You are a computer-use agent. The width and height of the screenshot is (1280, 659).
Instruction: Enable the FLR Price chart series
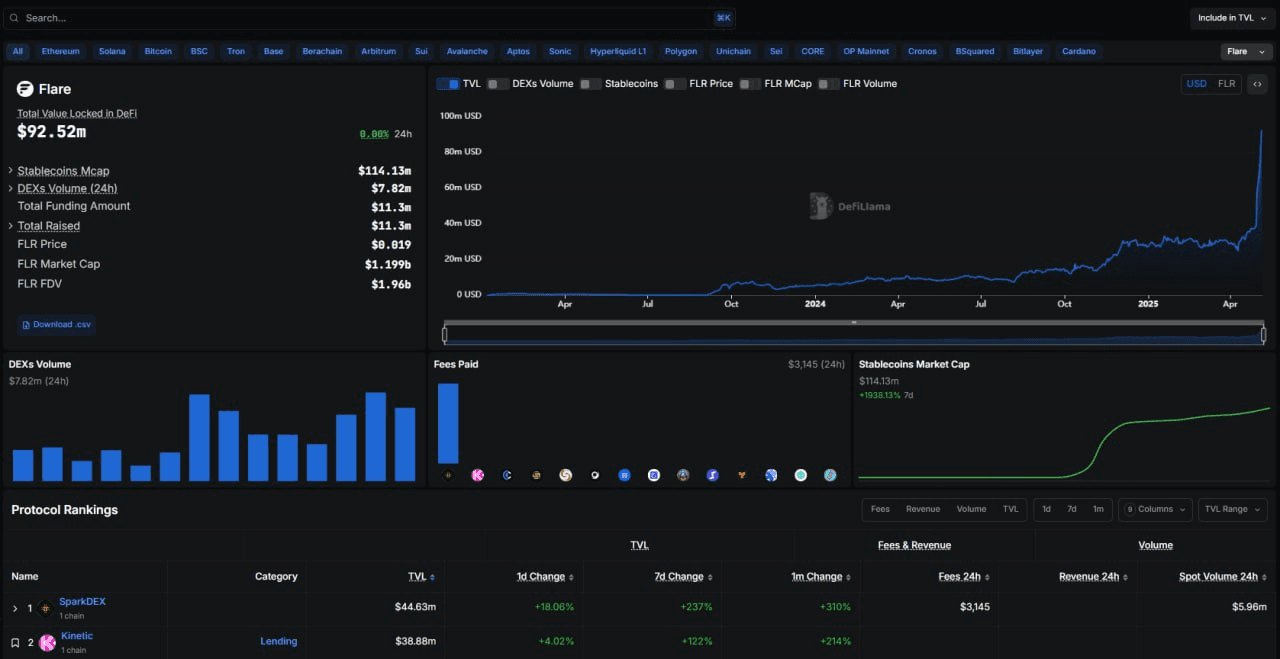coord(675,84)
